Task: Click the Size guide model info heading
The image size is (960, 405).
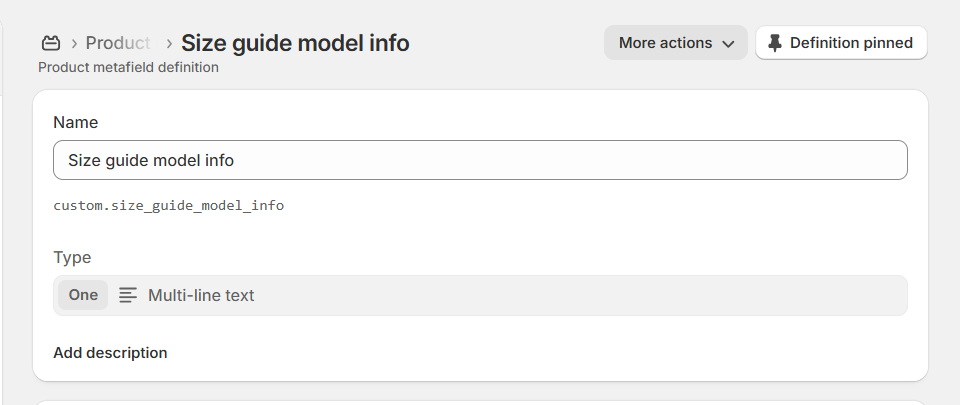Action: point(295,43)
